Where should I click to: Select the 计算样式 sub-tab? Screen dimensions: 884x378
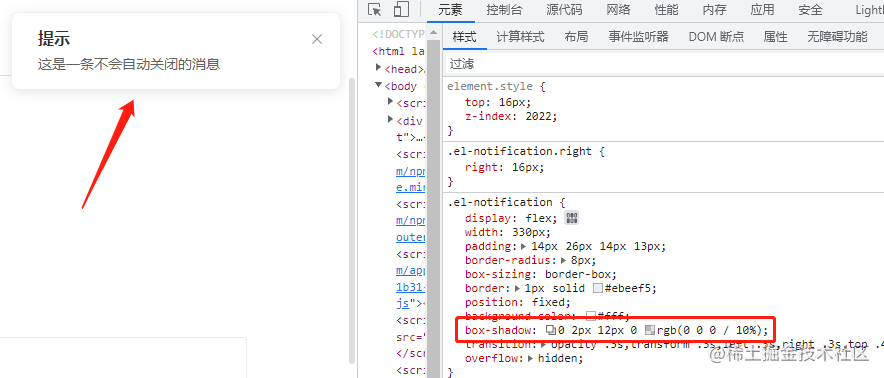pyautogui.click(x=520, y=37)
